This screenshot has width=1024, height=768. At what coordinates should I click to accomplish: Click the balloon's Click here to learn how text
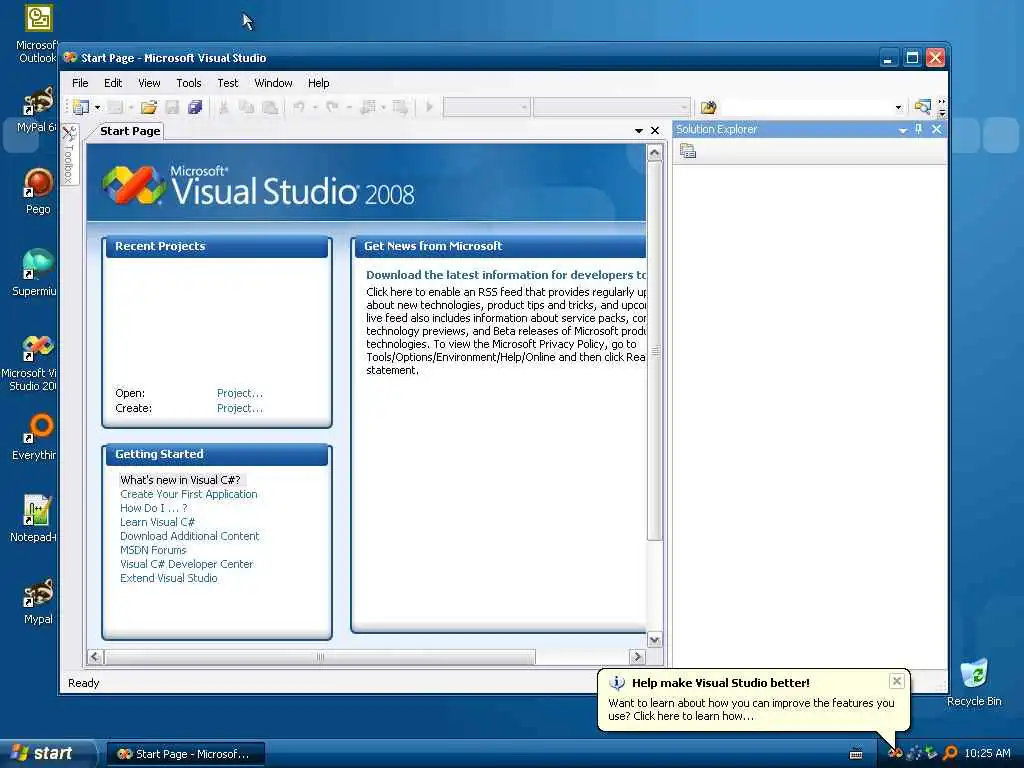pos(694,716)
